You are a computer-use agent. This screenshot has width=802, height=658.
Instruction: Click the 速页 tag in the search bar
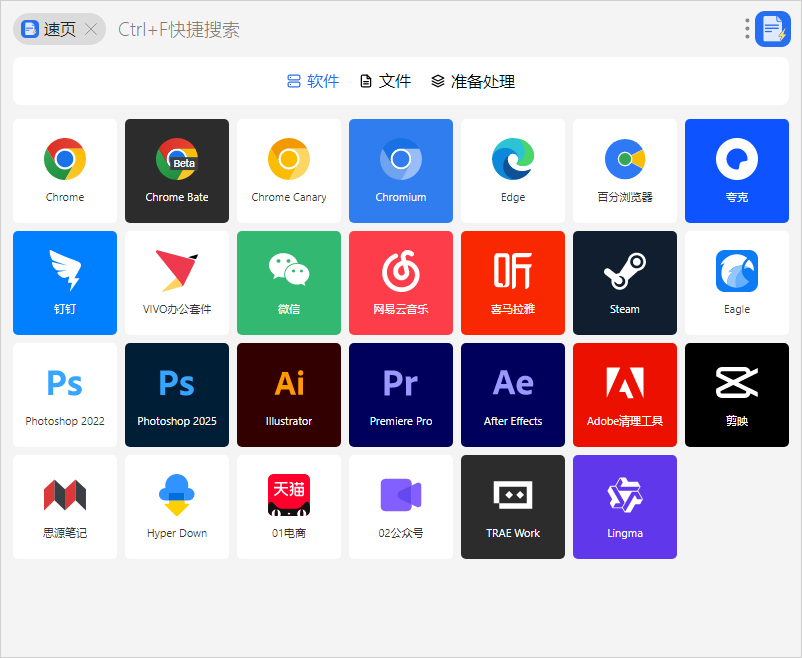coord(59,29)
